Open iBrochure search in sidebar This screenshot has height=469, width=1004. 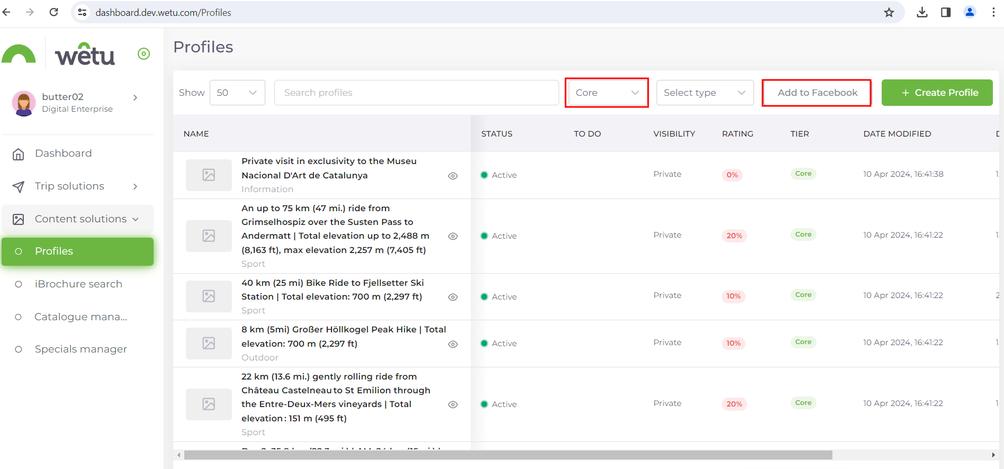click(x=78, y=284)
